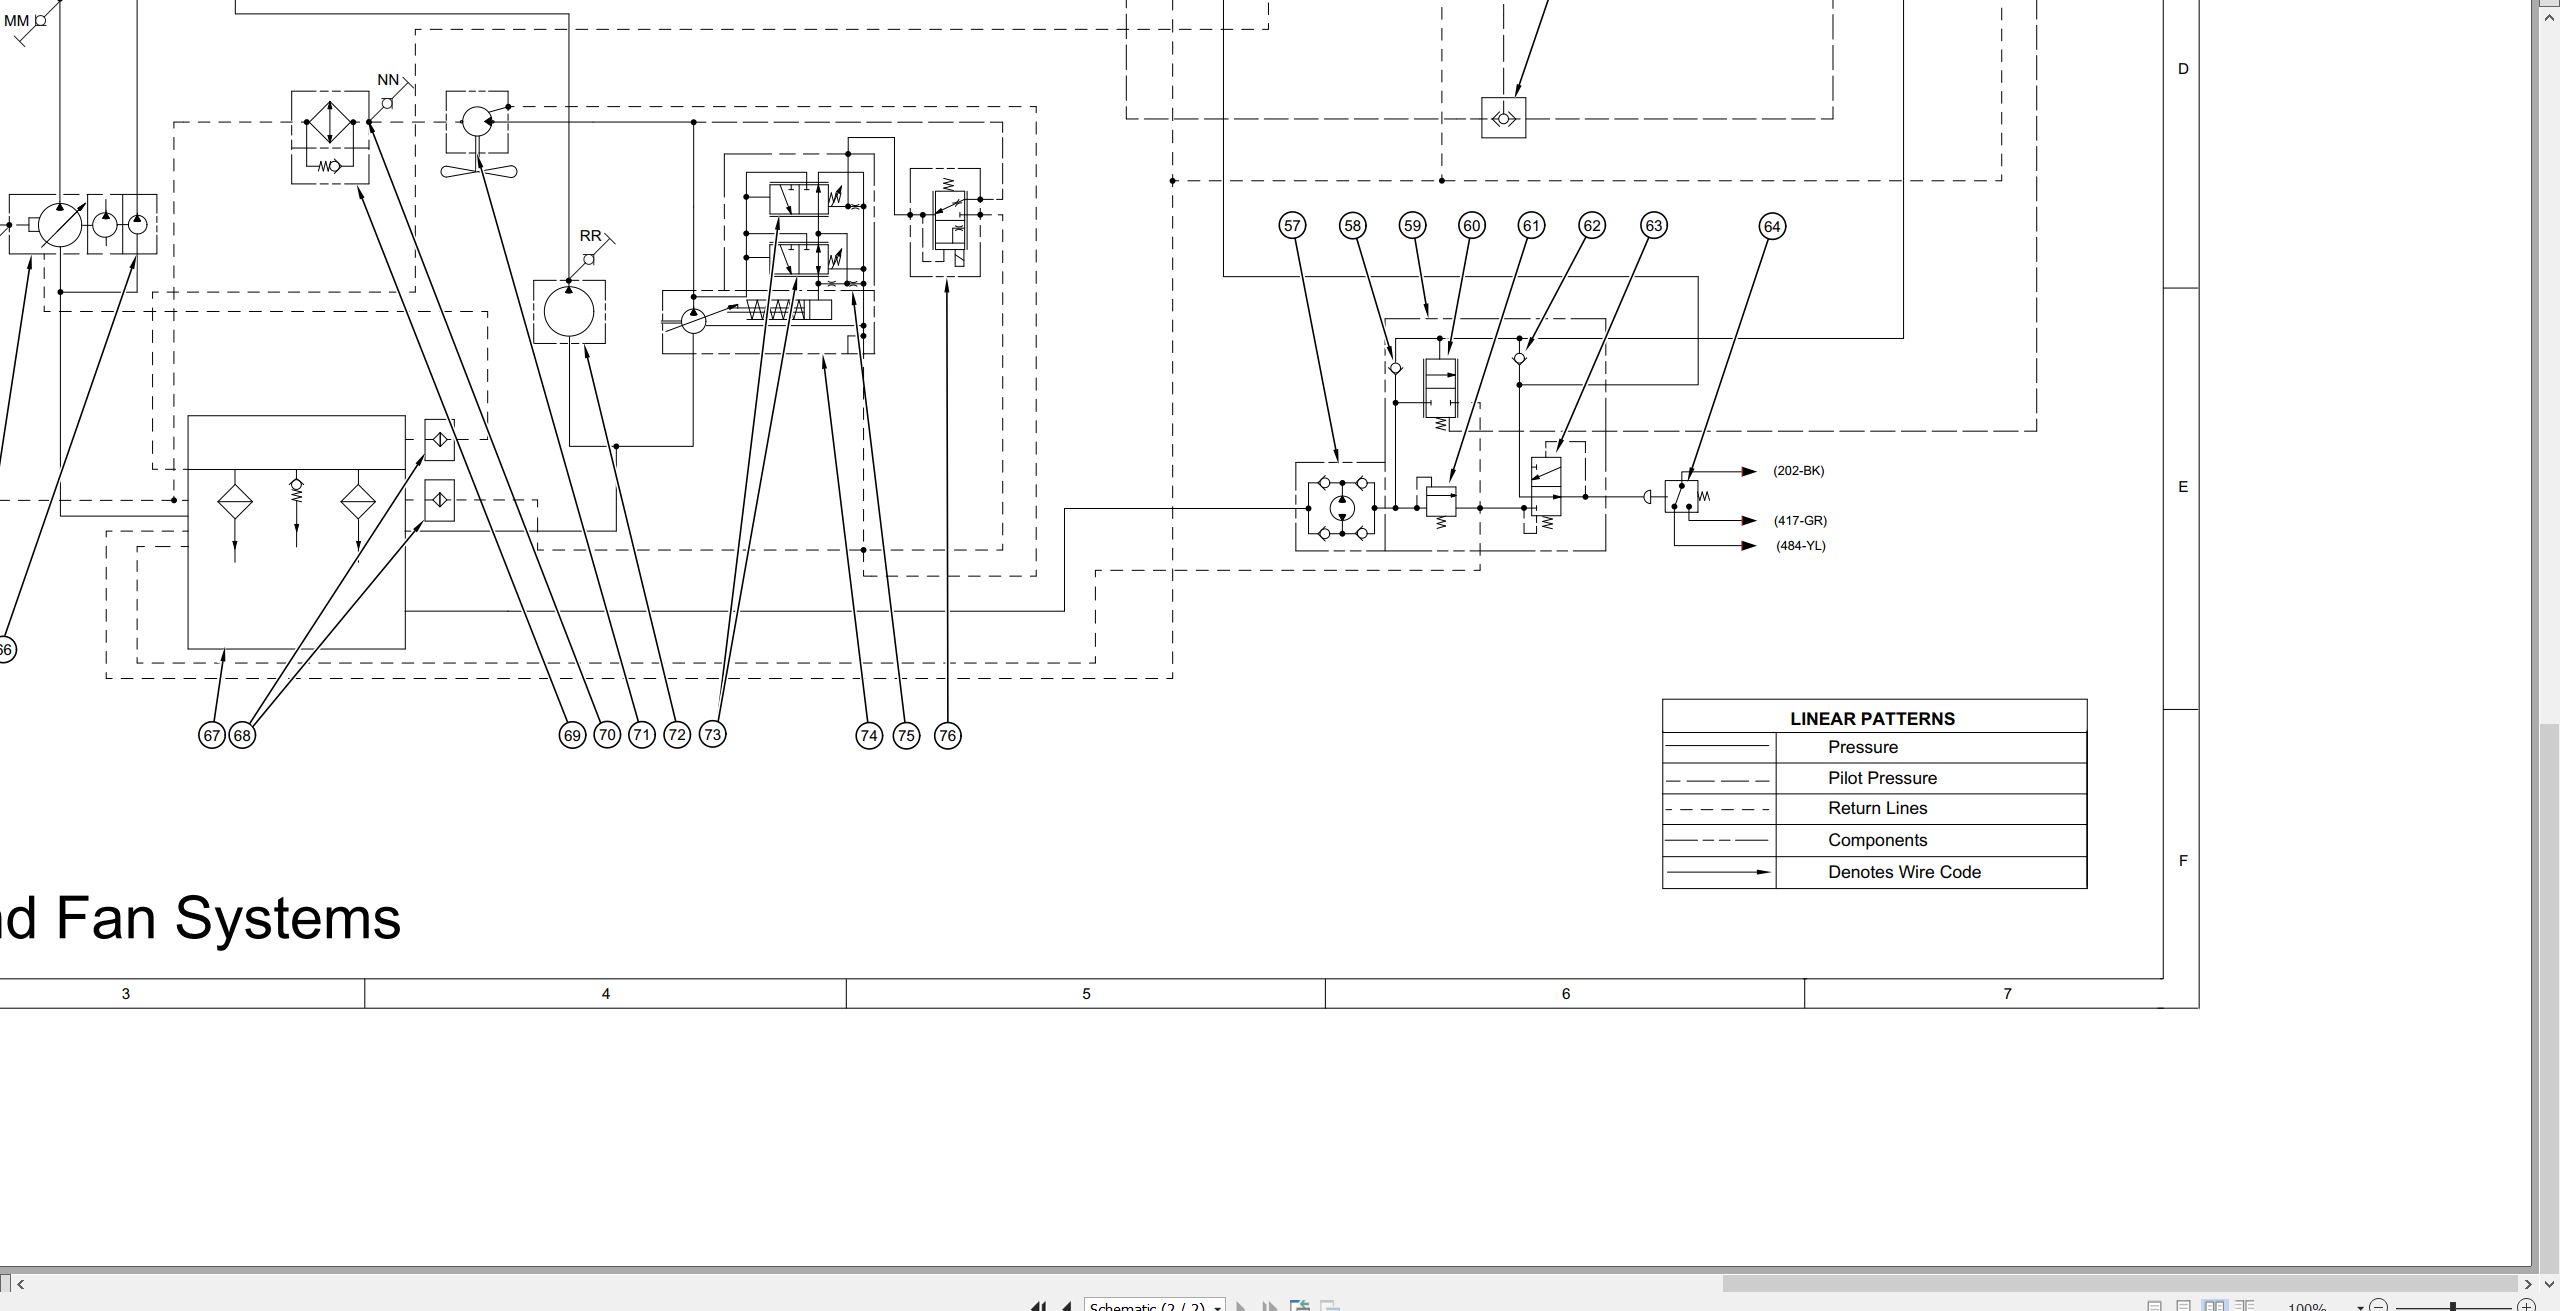Click the go to next view icon
Screen dimensions: 2560x1311
[1330, 1306]
